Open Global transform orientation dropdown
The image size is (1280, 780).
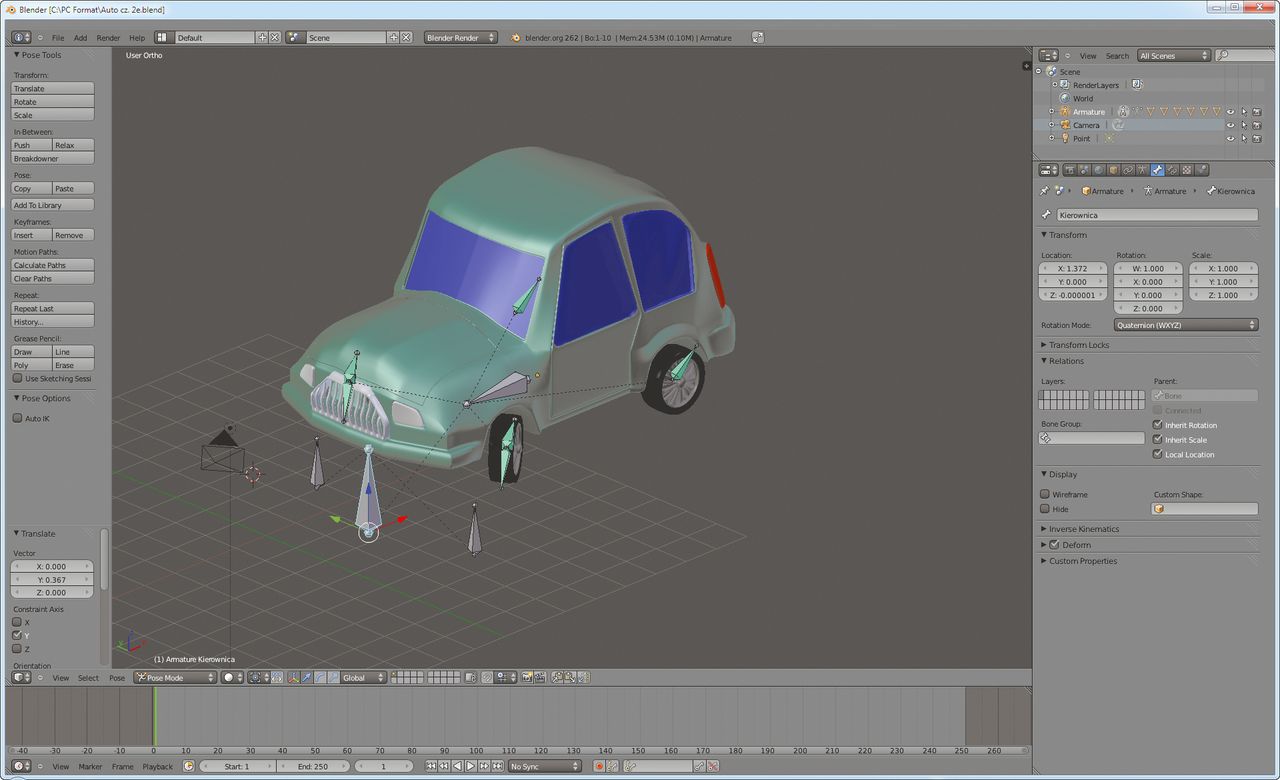pyautogui.click(x=364, y=677)
